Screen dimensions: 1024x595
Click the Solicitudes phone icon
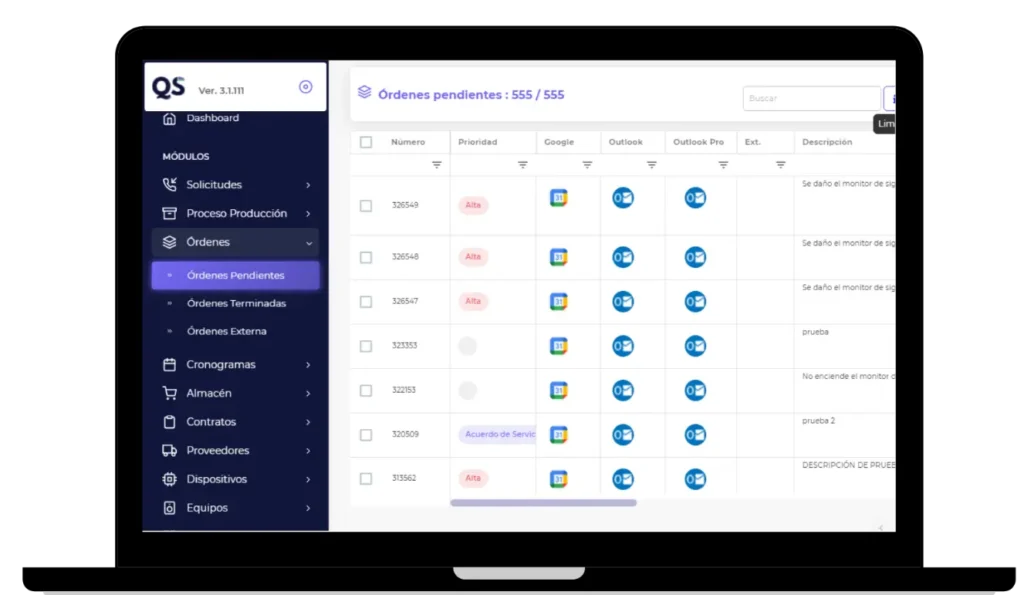[x=169, y=185]
